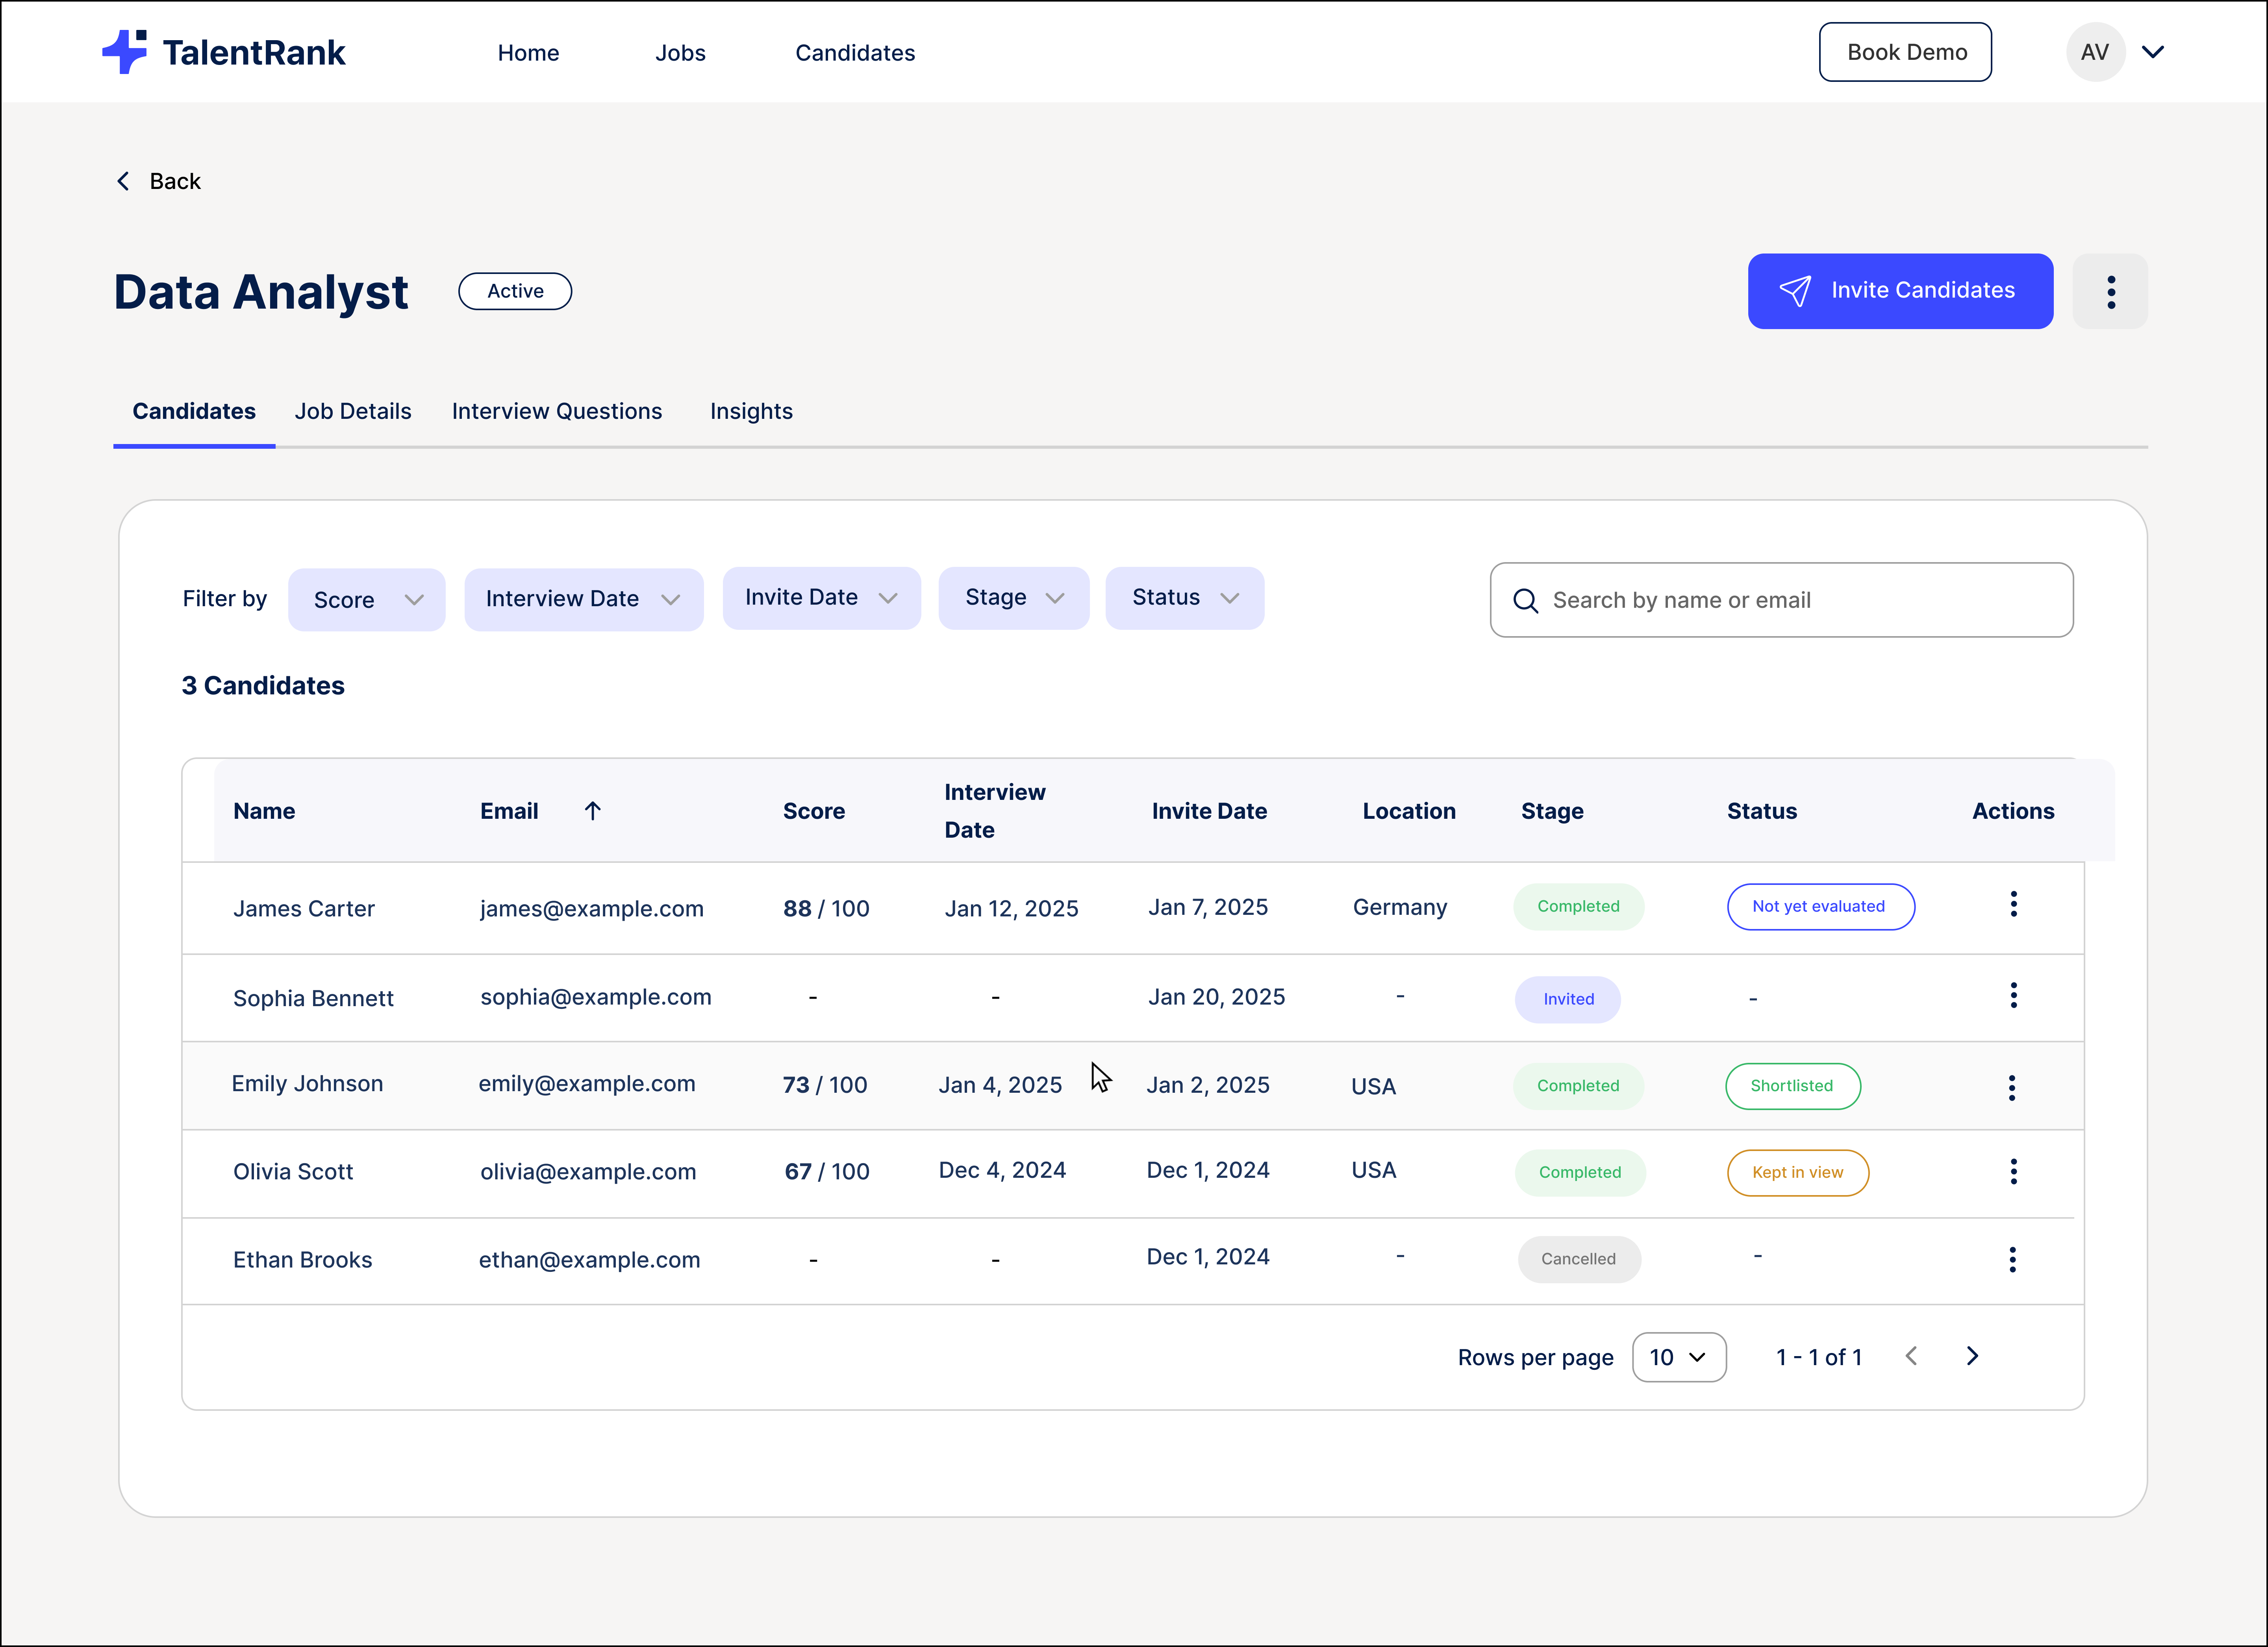Click email emily@example.com

[587, 1084]
